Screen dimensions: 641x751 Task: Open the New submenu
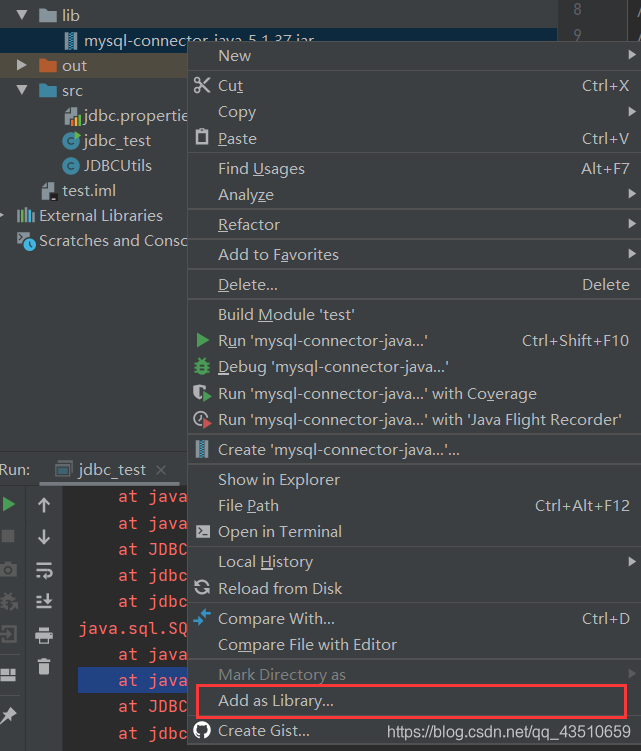[x=414, y=56]
